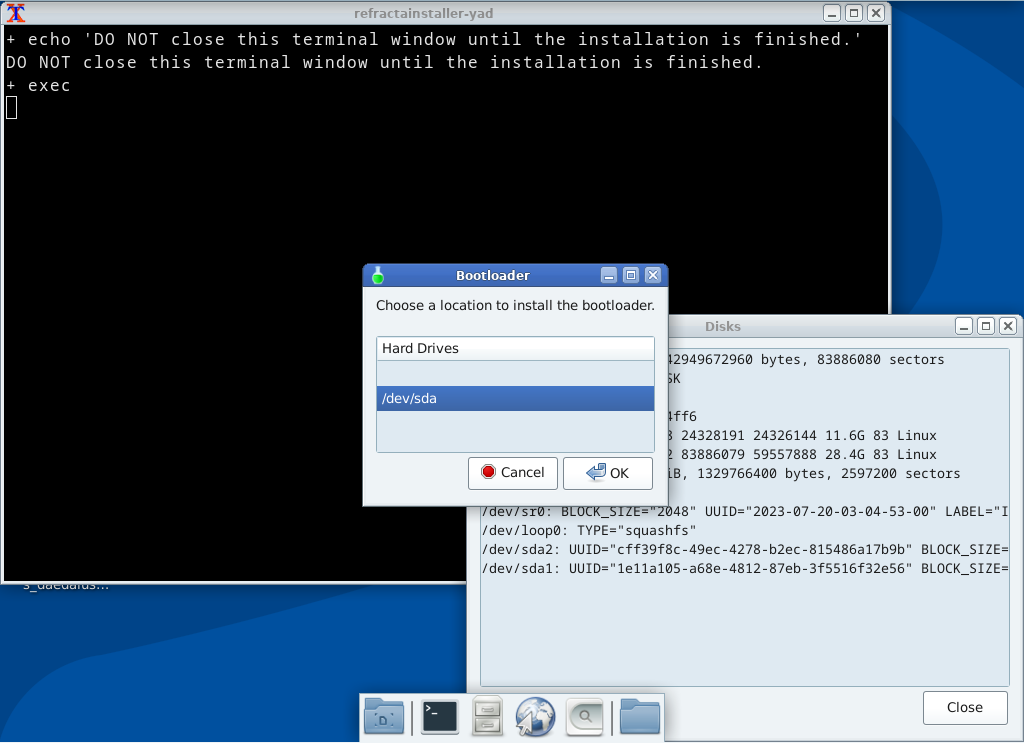Maximize the Bootloader dialog window
The image size is (1024, 743).
click(x=630, y=275)
